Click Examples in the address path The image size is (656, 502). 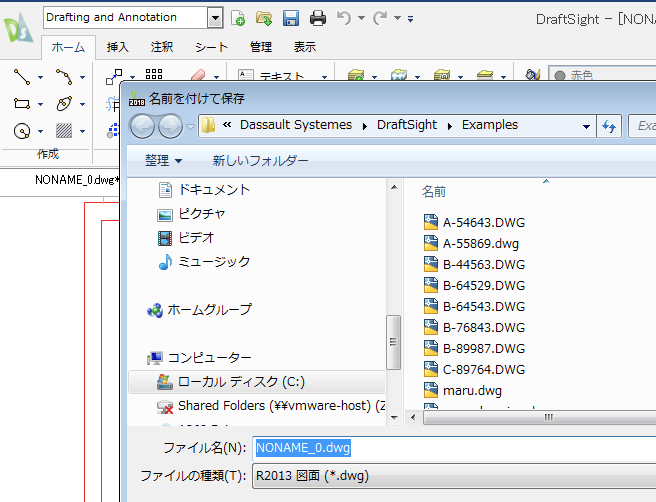[x=490, y=125]
